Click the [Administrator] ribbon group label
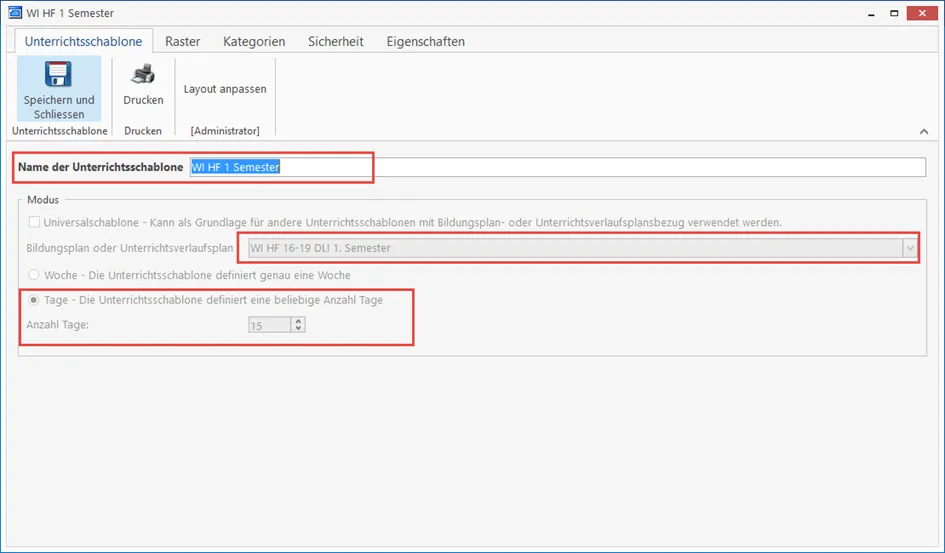 click(x=225, y=131)
